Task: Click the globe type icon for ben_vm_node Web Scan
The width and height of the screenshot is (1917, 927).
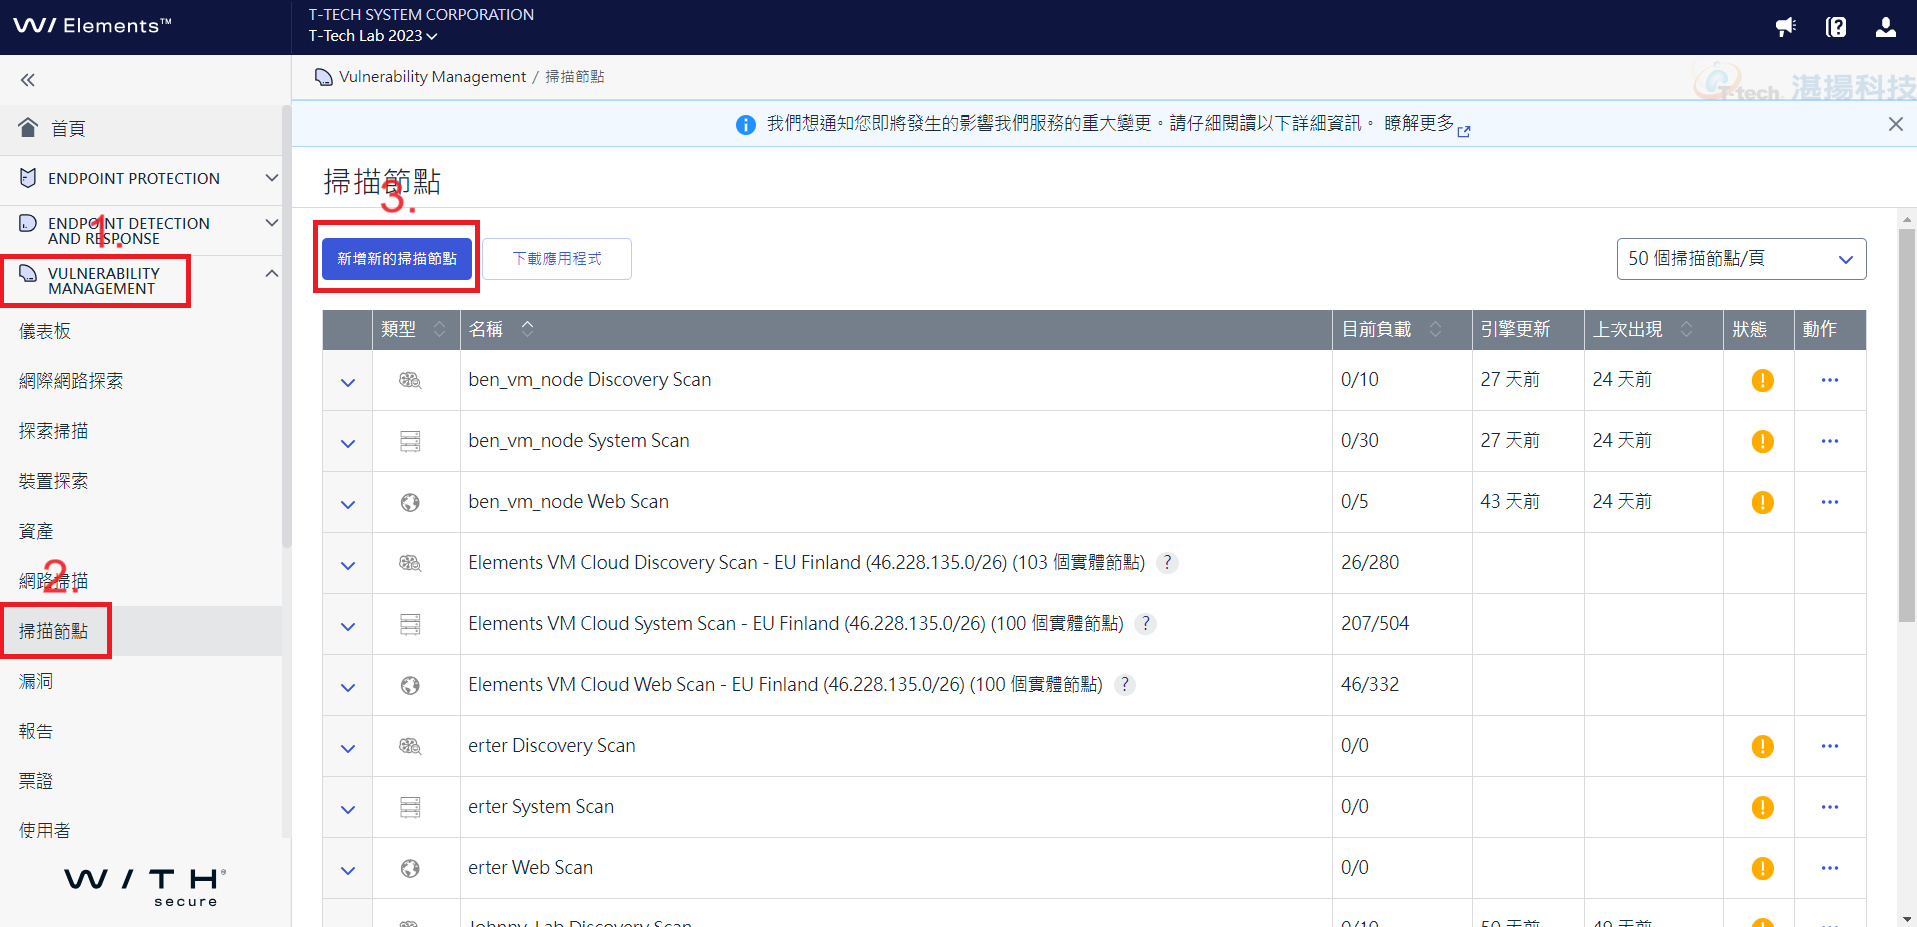Action: pyautogui.click(x=410, y=502)
